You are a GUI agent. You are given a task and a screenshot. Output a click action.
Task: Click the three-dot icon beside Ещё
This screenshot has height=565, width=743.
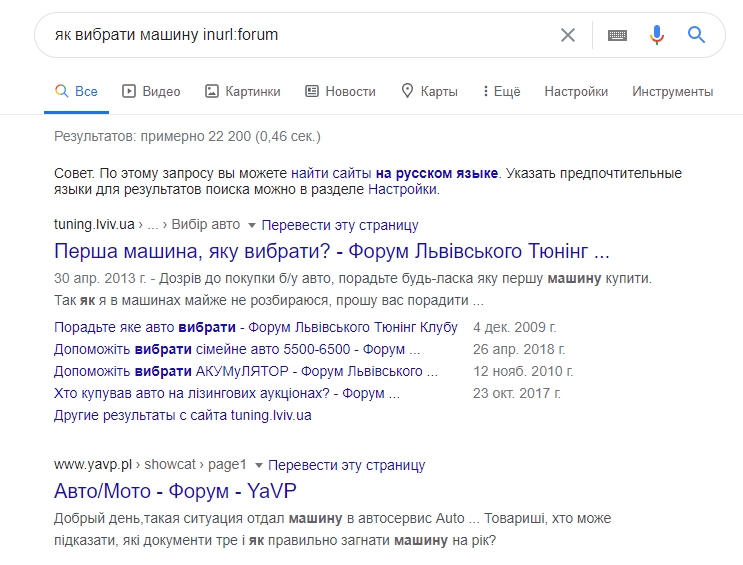(x=485, y=91)
